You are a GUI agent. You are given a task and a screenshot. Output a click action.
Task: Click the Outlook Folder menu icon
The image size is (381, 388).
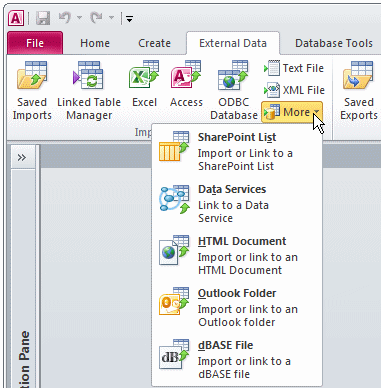click(x=174, y=301)
